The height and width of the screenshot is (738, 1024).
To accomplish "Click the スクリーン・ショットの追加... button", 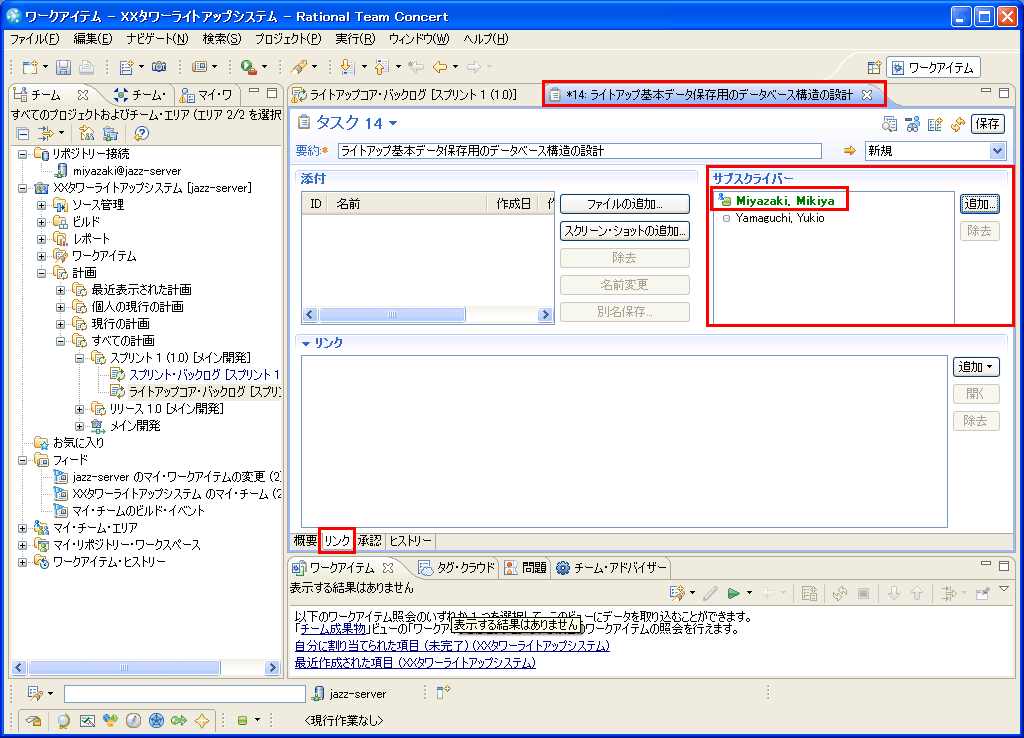I will tap(624, 231).
